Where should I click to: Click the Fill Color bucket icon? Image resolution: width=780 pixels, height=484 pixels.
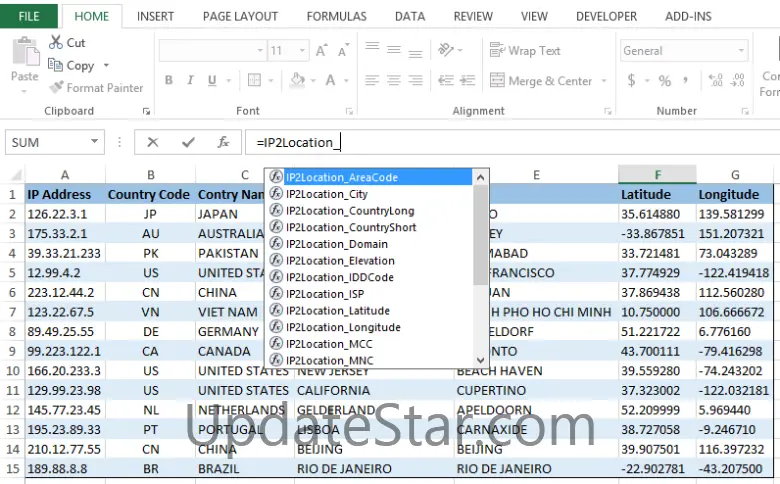coord(297,80)
